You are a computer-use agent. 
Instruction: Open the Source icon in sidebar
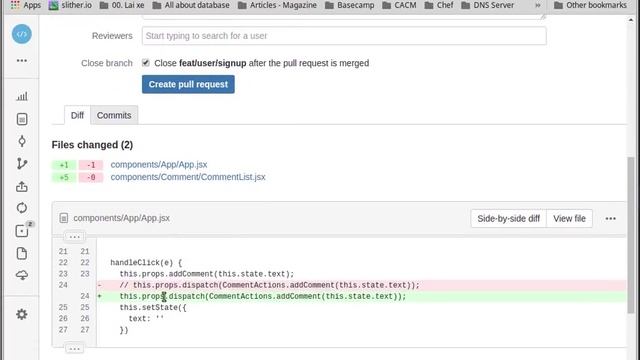point(22,119)
